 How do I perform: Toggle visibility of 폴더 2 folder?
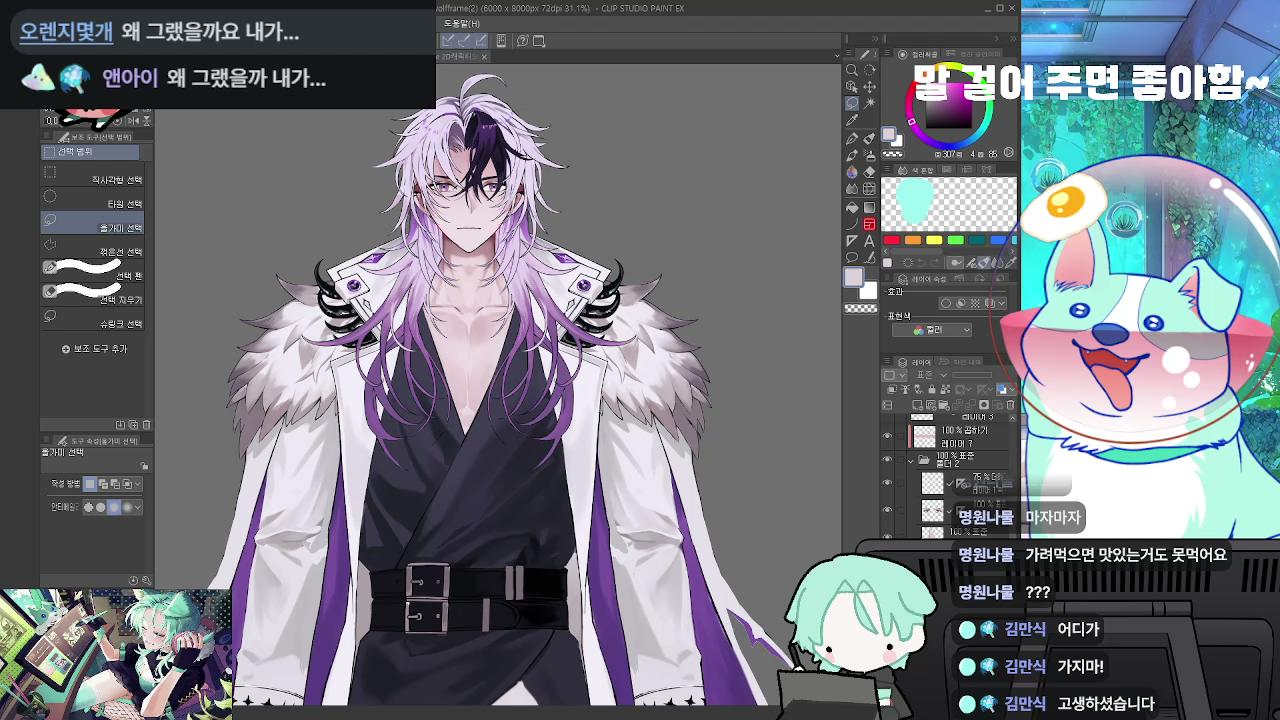click(887, 459)
